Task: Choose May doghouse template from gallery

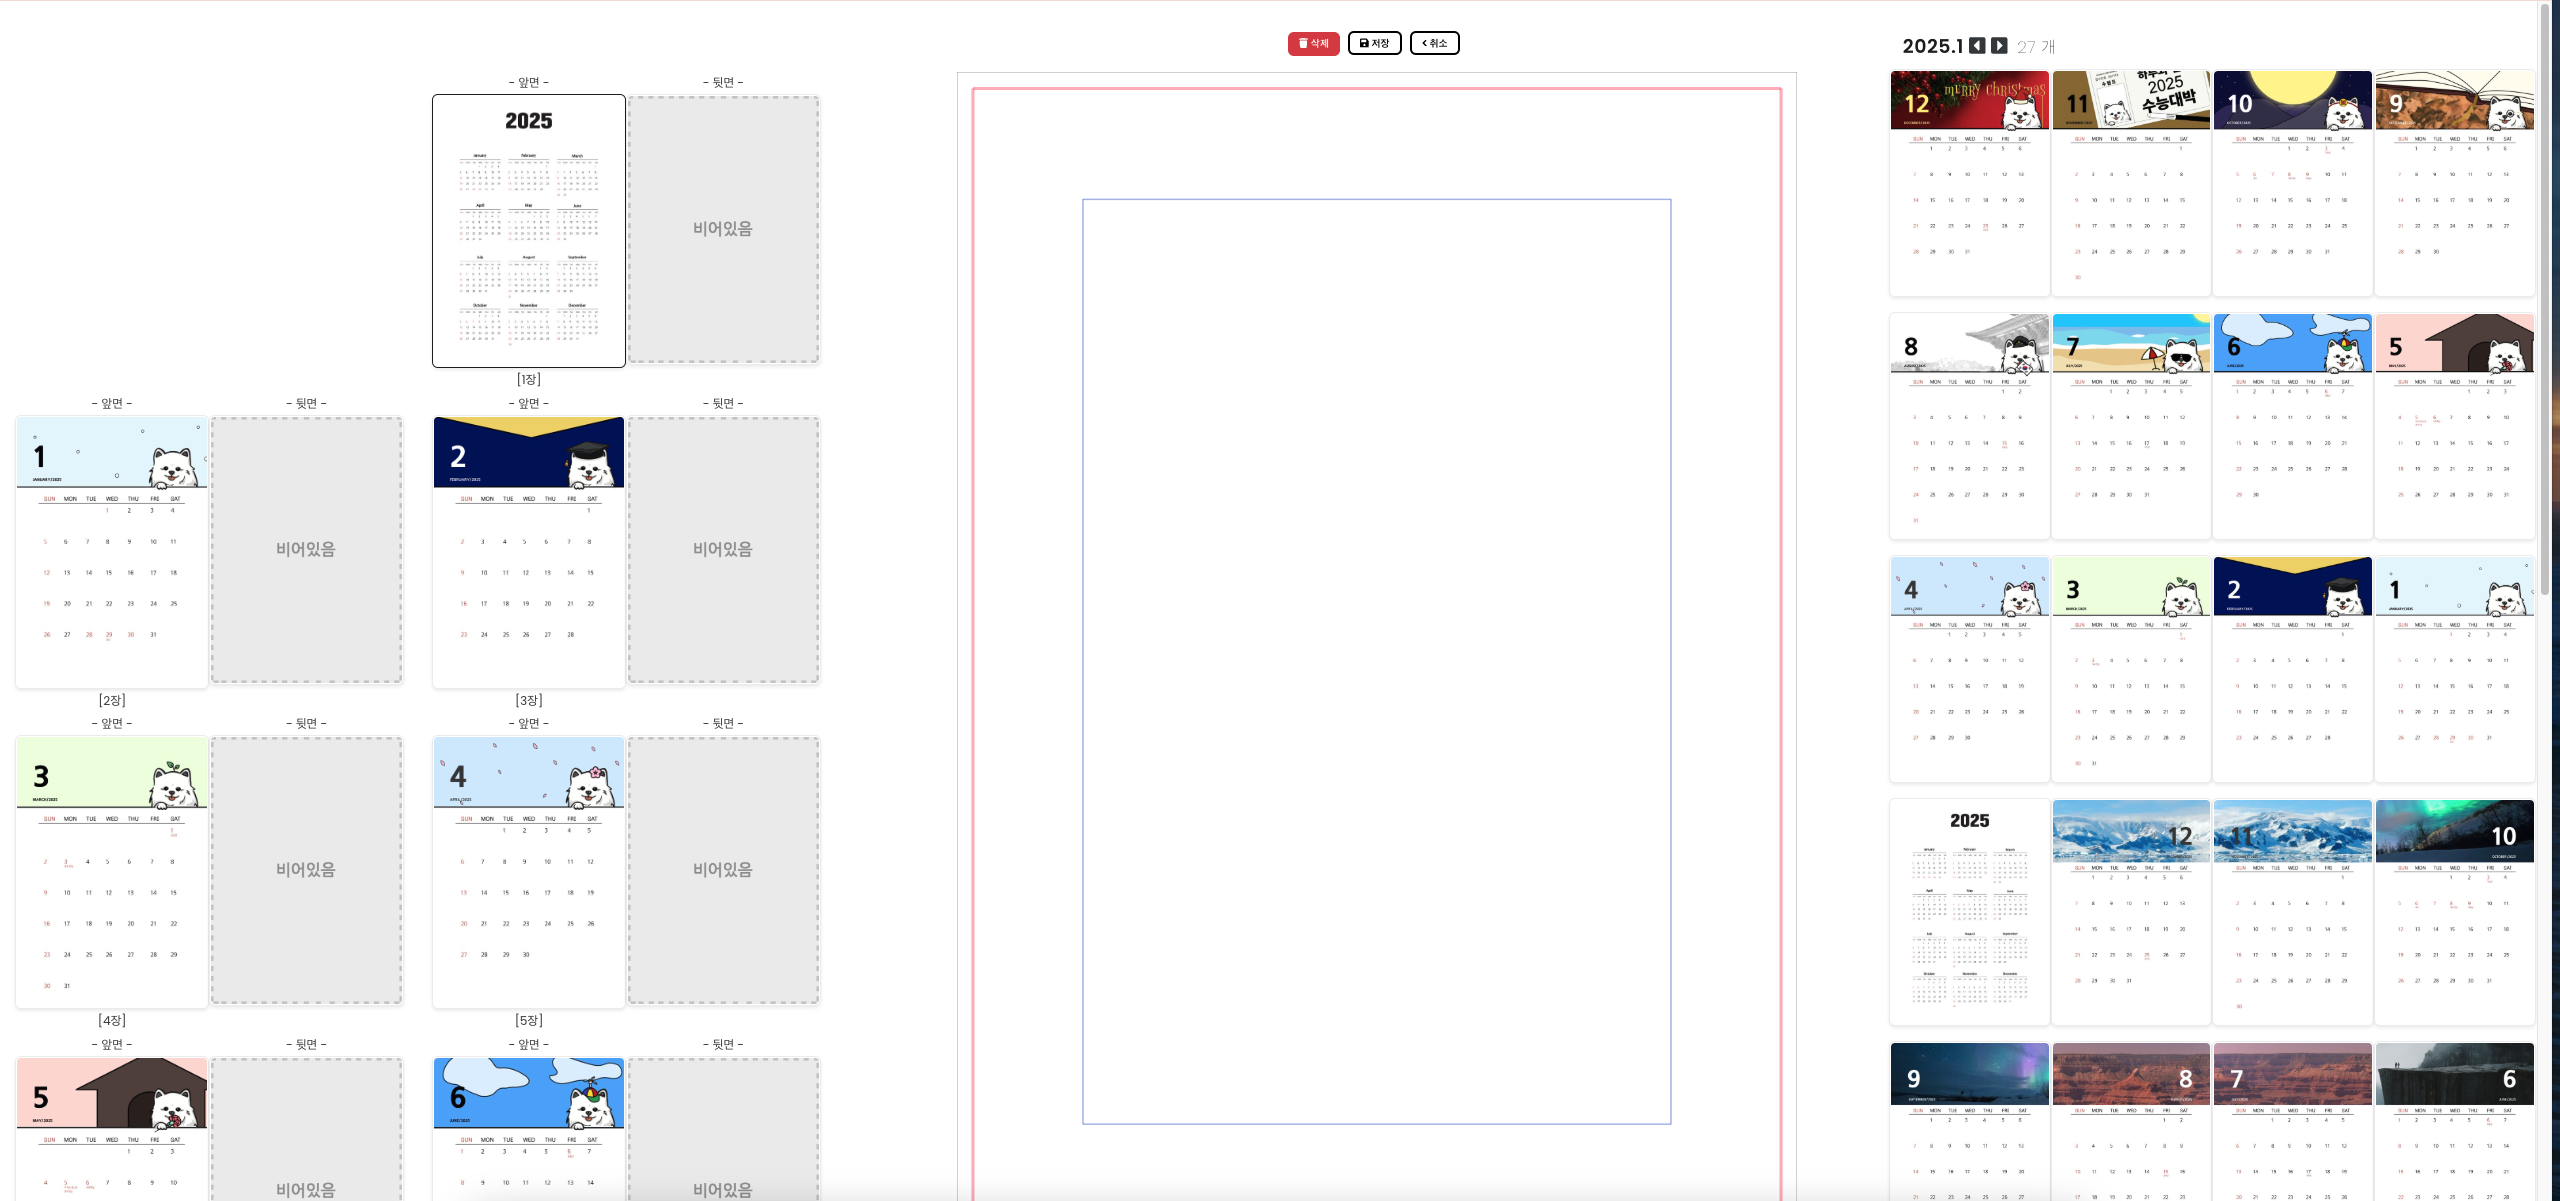Action: (2454, 426)
